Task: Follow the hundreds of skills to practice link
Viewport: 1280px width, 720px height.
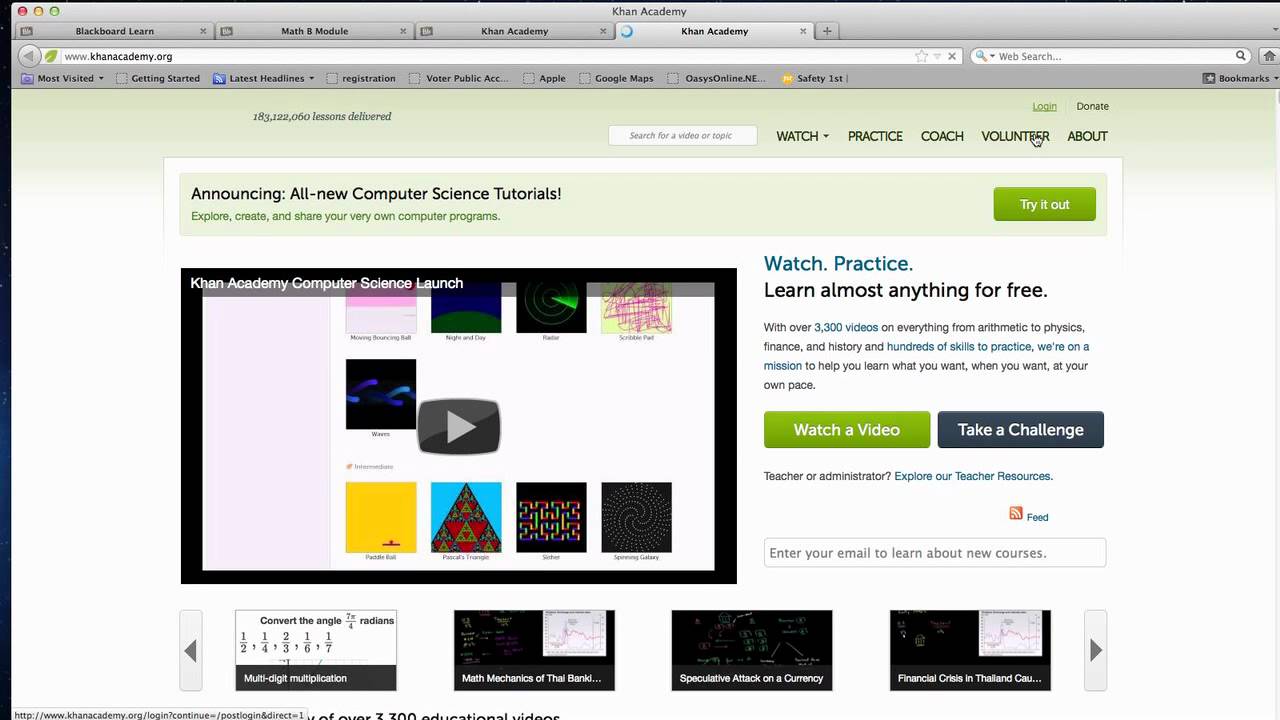Action: pos(959,346)
